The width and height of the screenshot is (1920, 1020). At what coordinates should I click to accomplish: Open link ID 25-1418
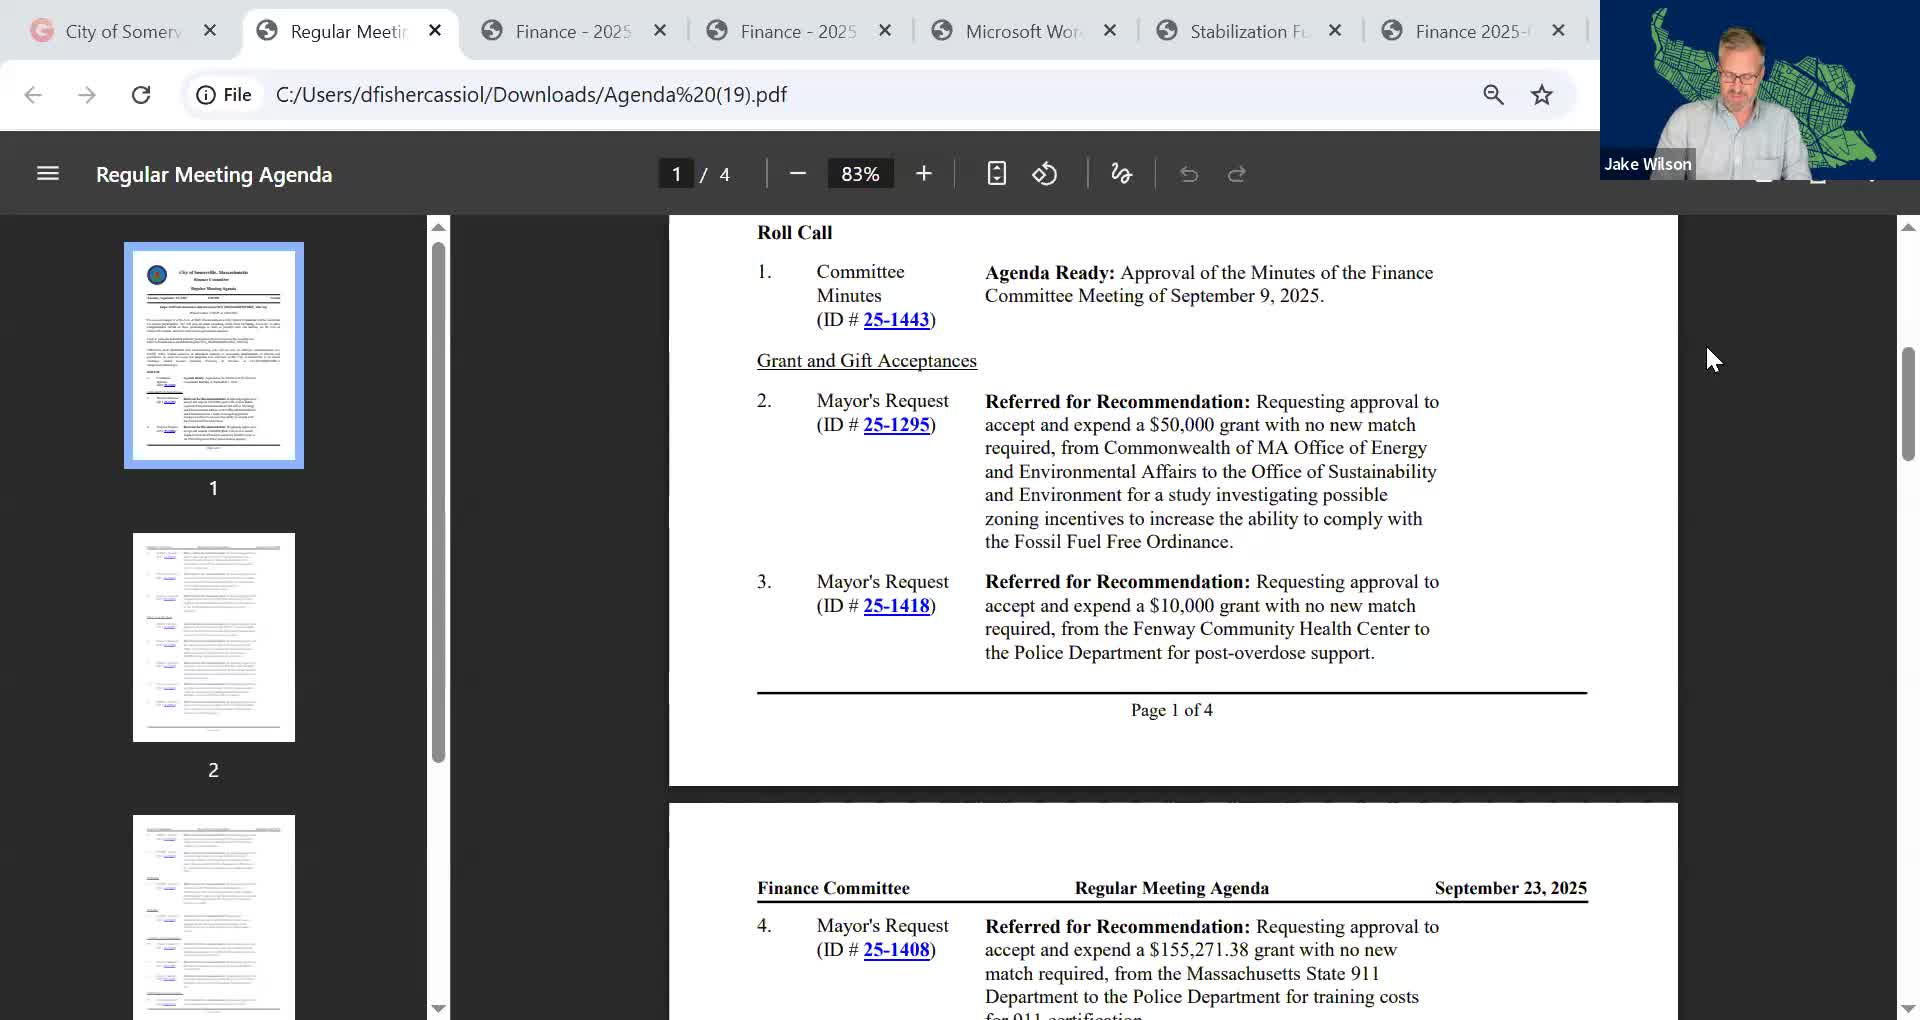tap(896, 606)
